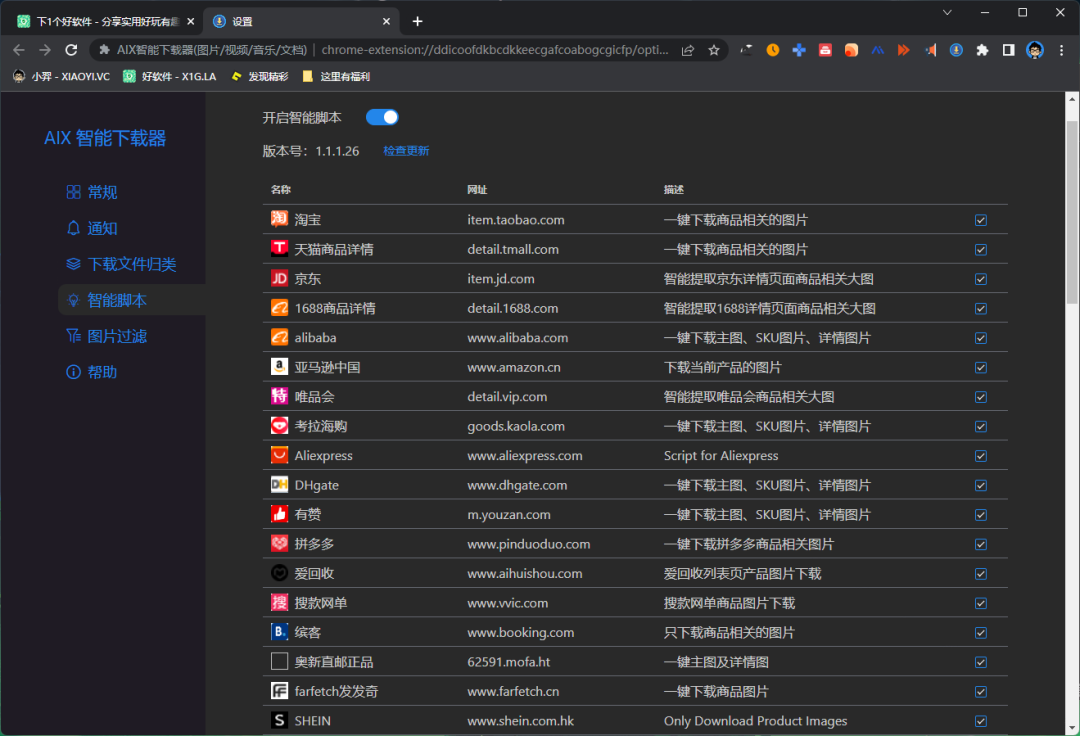Click the share page icon in address bar
1080x736 pixels.
click(x=687, y=50)
